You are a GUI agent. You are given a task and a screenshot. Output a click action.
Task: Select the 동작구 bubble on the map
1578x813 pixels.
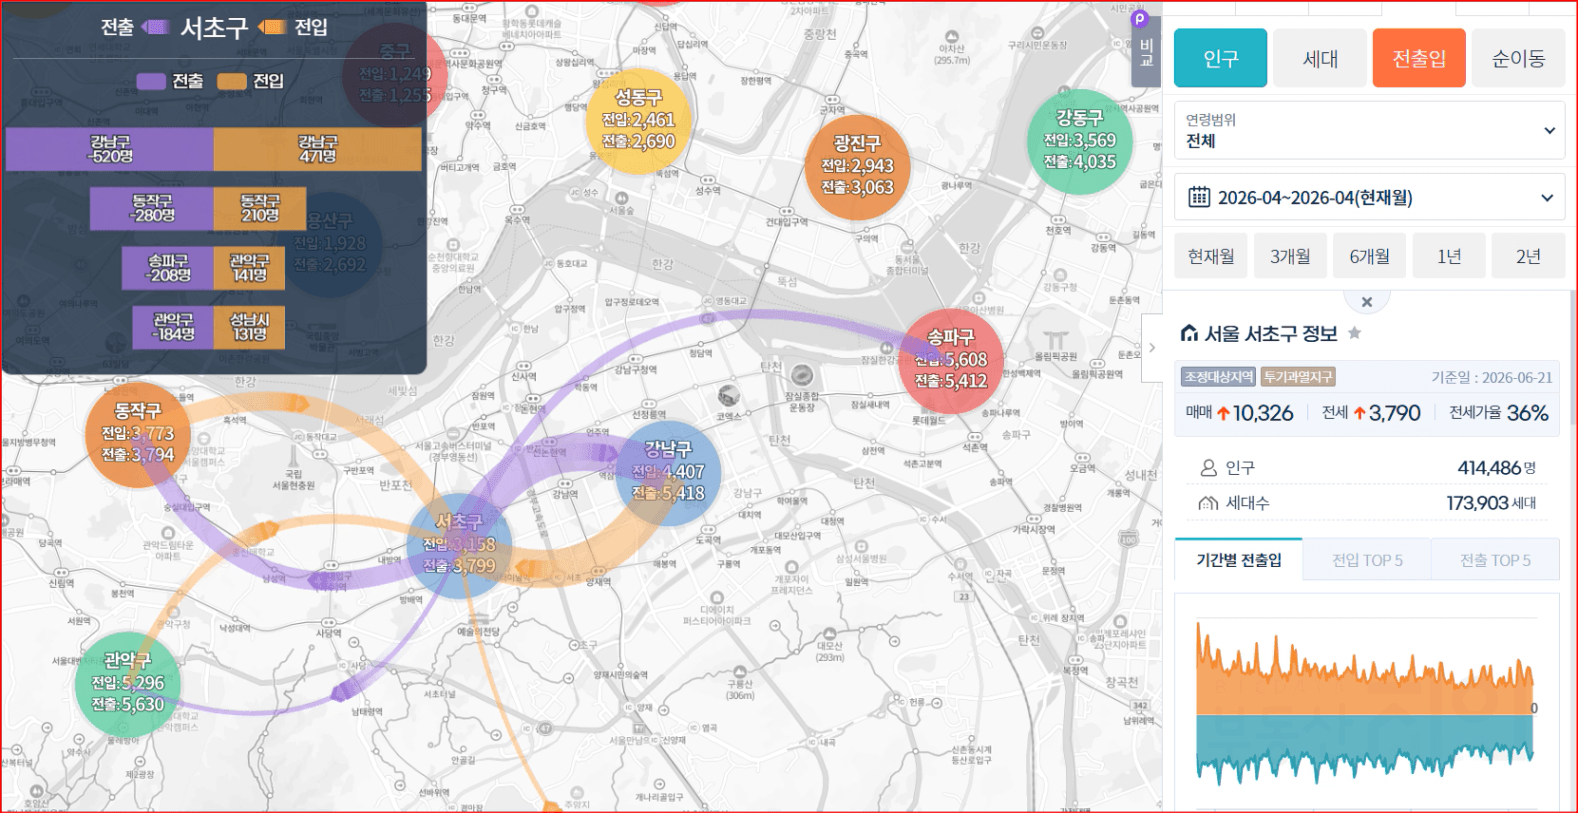(x=138, y=434)
